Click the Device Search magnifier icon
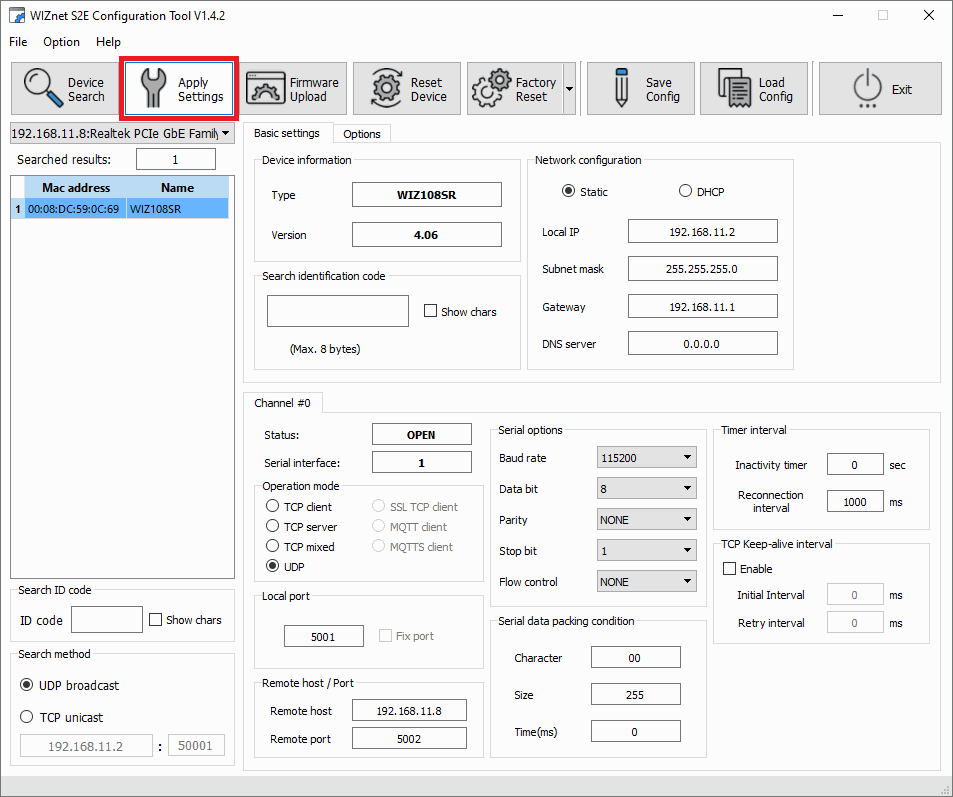 (x=42, y=89)
